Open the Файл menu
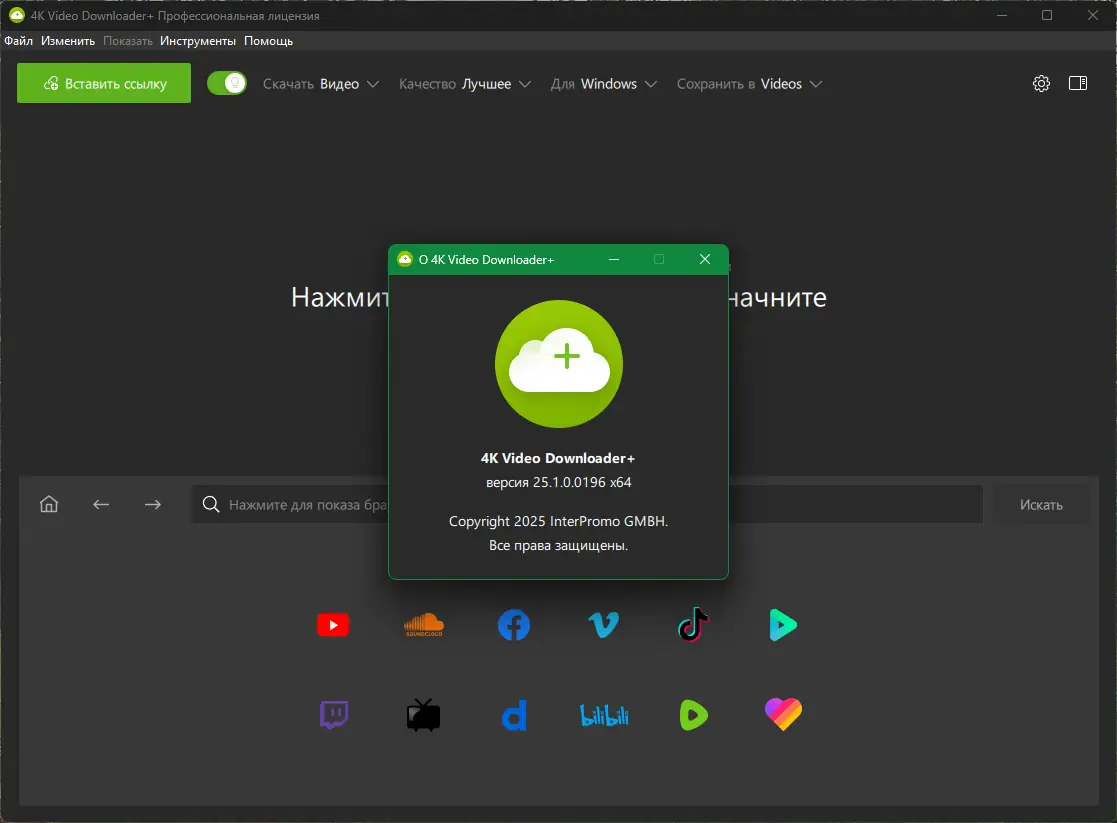 click(x=19, y=41)
